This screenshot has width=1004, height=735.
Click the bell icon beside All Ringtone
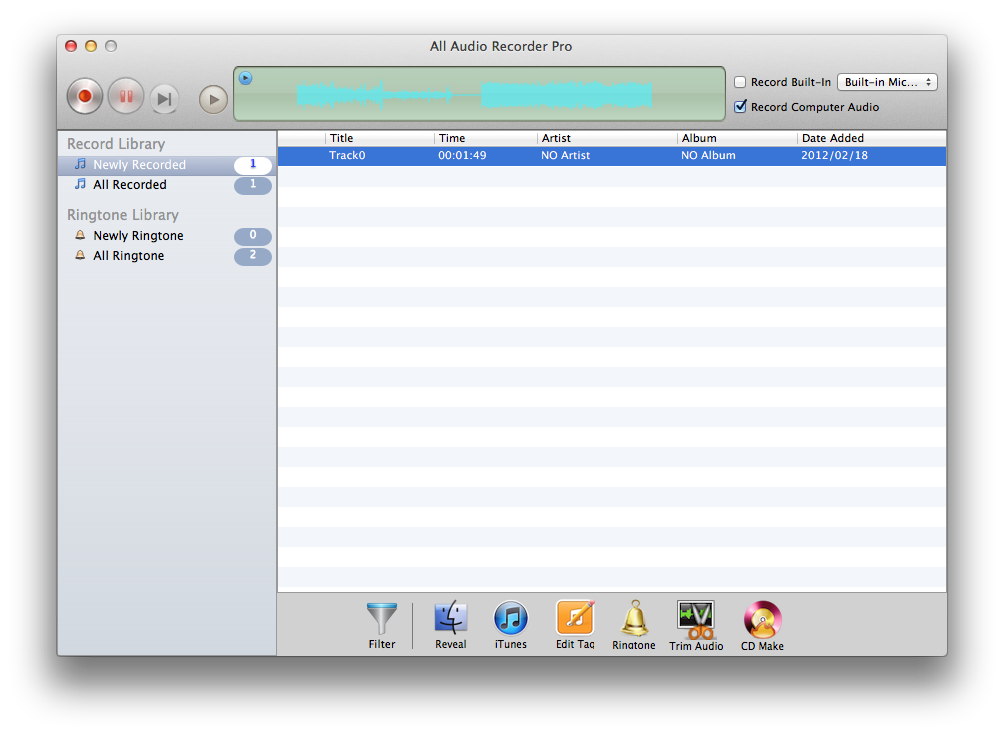point(80,255)
